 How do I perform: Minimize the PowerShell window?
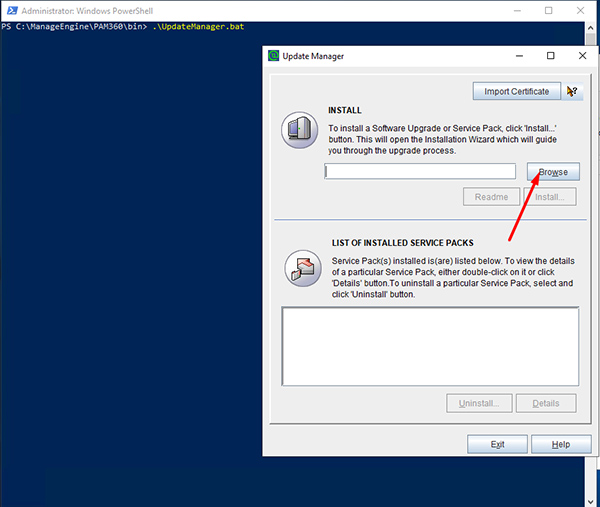click(517, 11)
